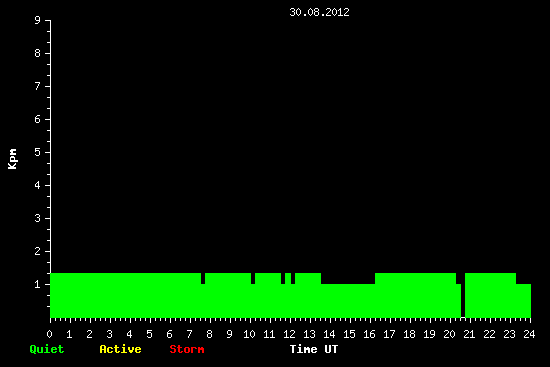Click hour 0 on the time axis
The image size is (550, 367).
tap(49, 334)
